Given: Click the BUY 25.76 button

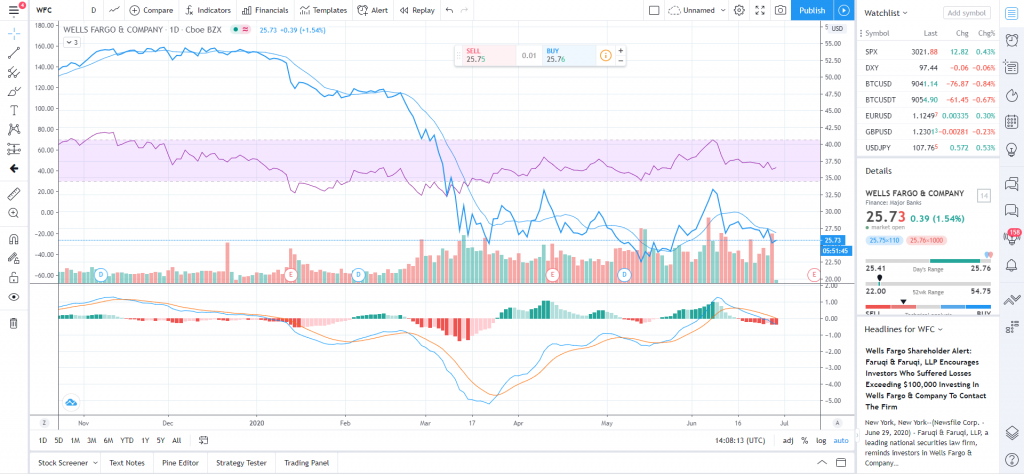Looking at the screenshot, I should coord(569,55).
